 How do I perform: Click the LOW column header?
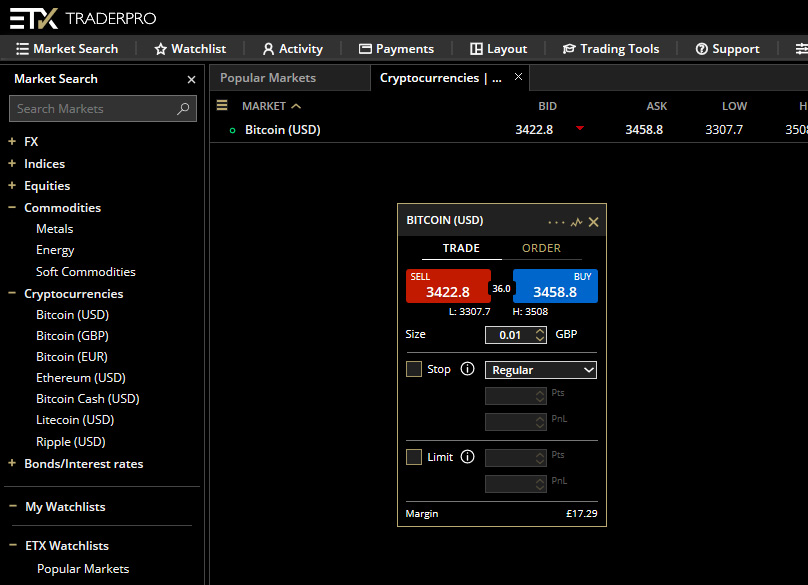pyautogui.click(x=734, y=106)
